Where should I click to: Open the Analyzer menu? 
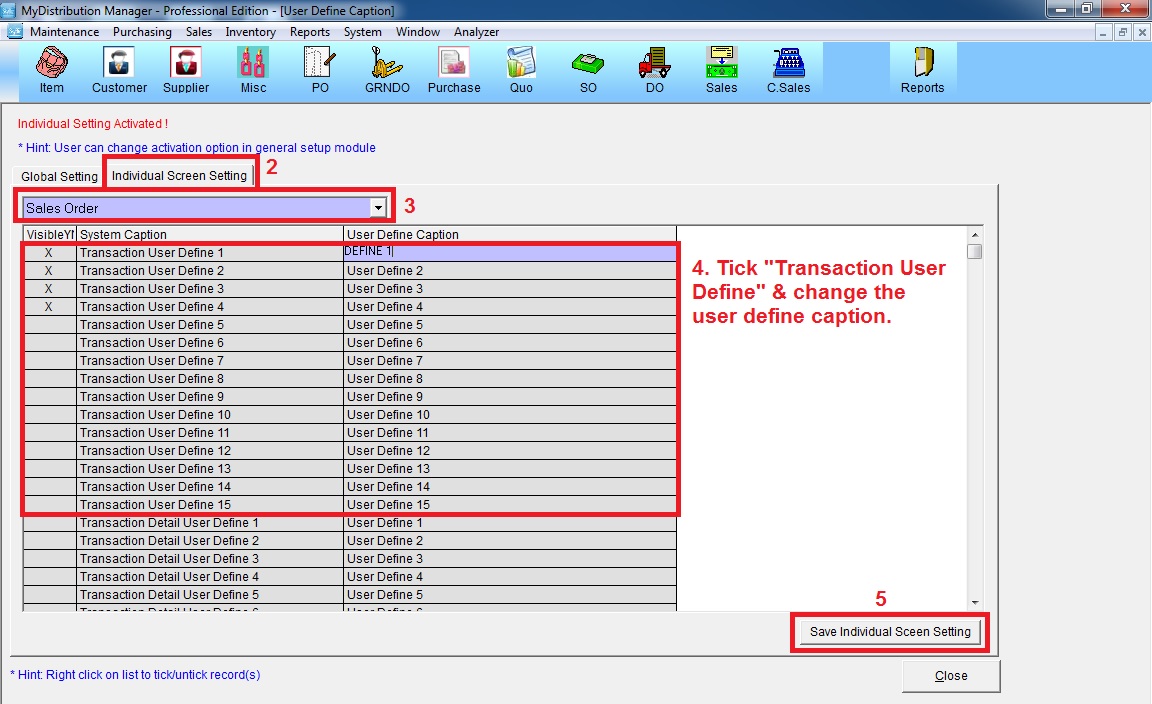476,32
